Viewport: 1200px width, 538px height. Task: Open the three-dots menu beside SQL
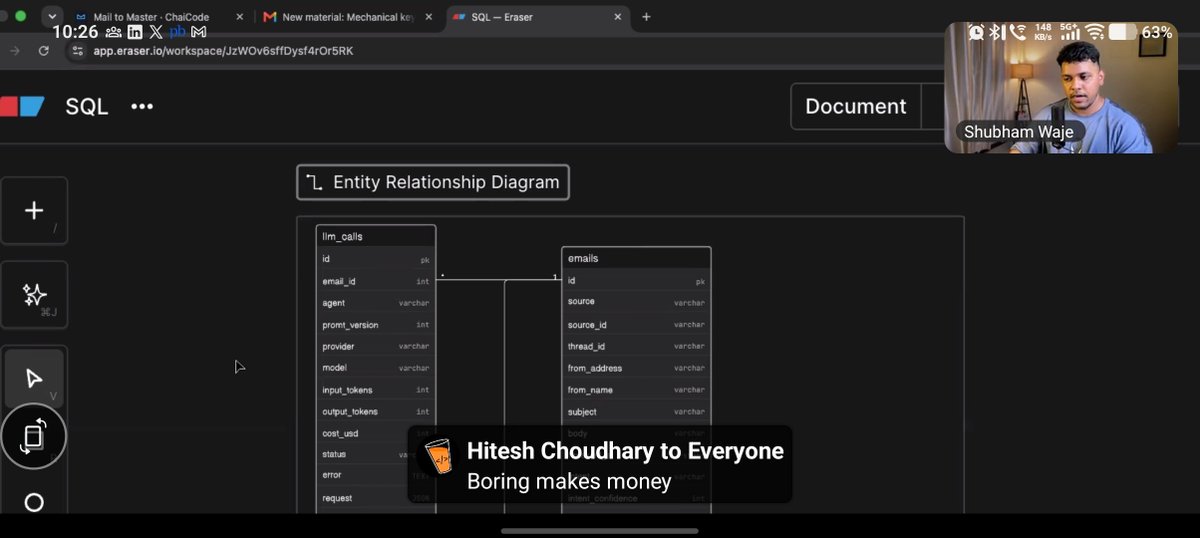coord(142,107)
